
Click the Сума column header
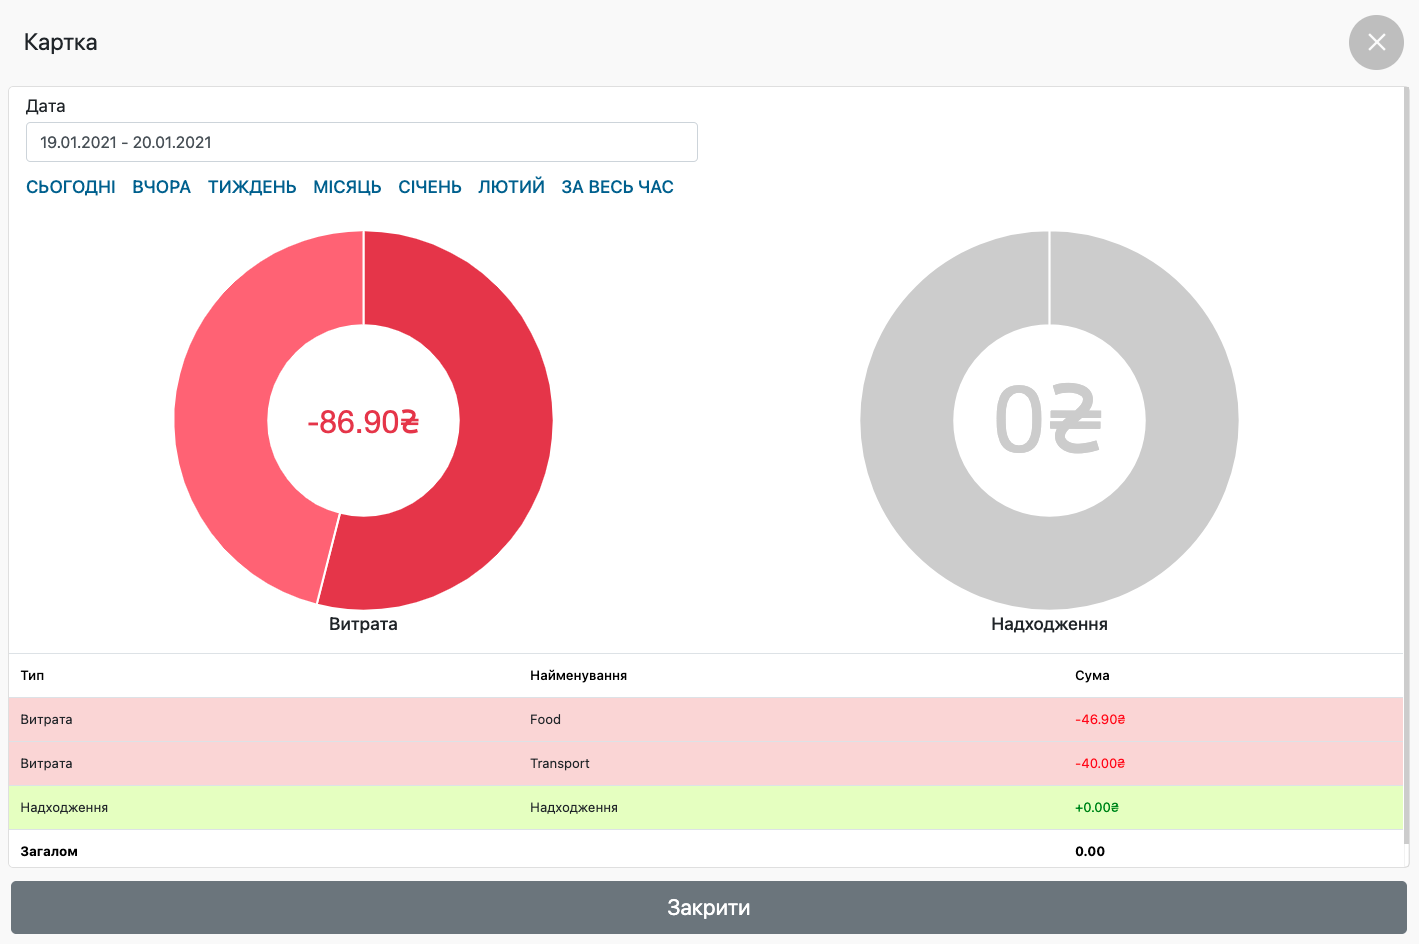[1092, 675]
